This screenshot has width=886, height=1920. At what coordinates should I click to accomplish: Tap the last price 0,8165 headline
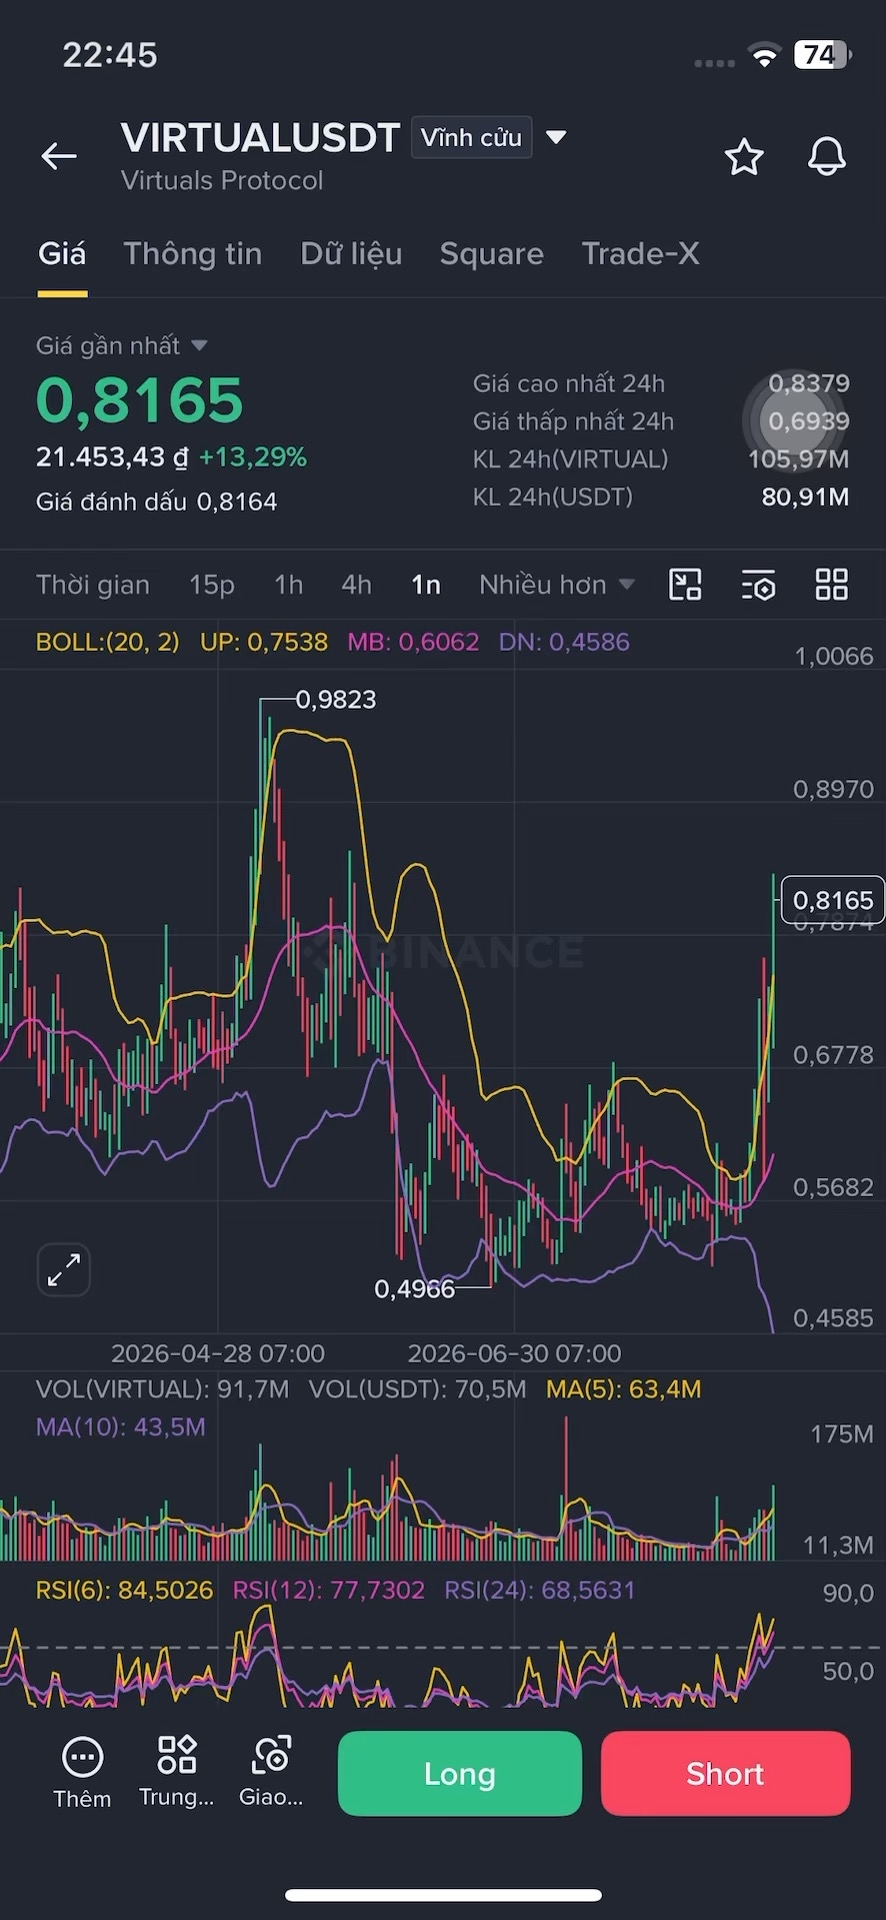tap(140, 400)
